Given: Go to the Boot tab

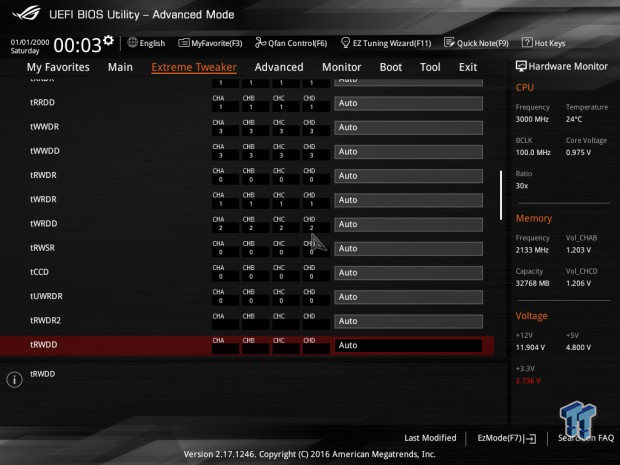Looking at the screenshot, I should tap(391, 67).
